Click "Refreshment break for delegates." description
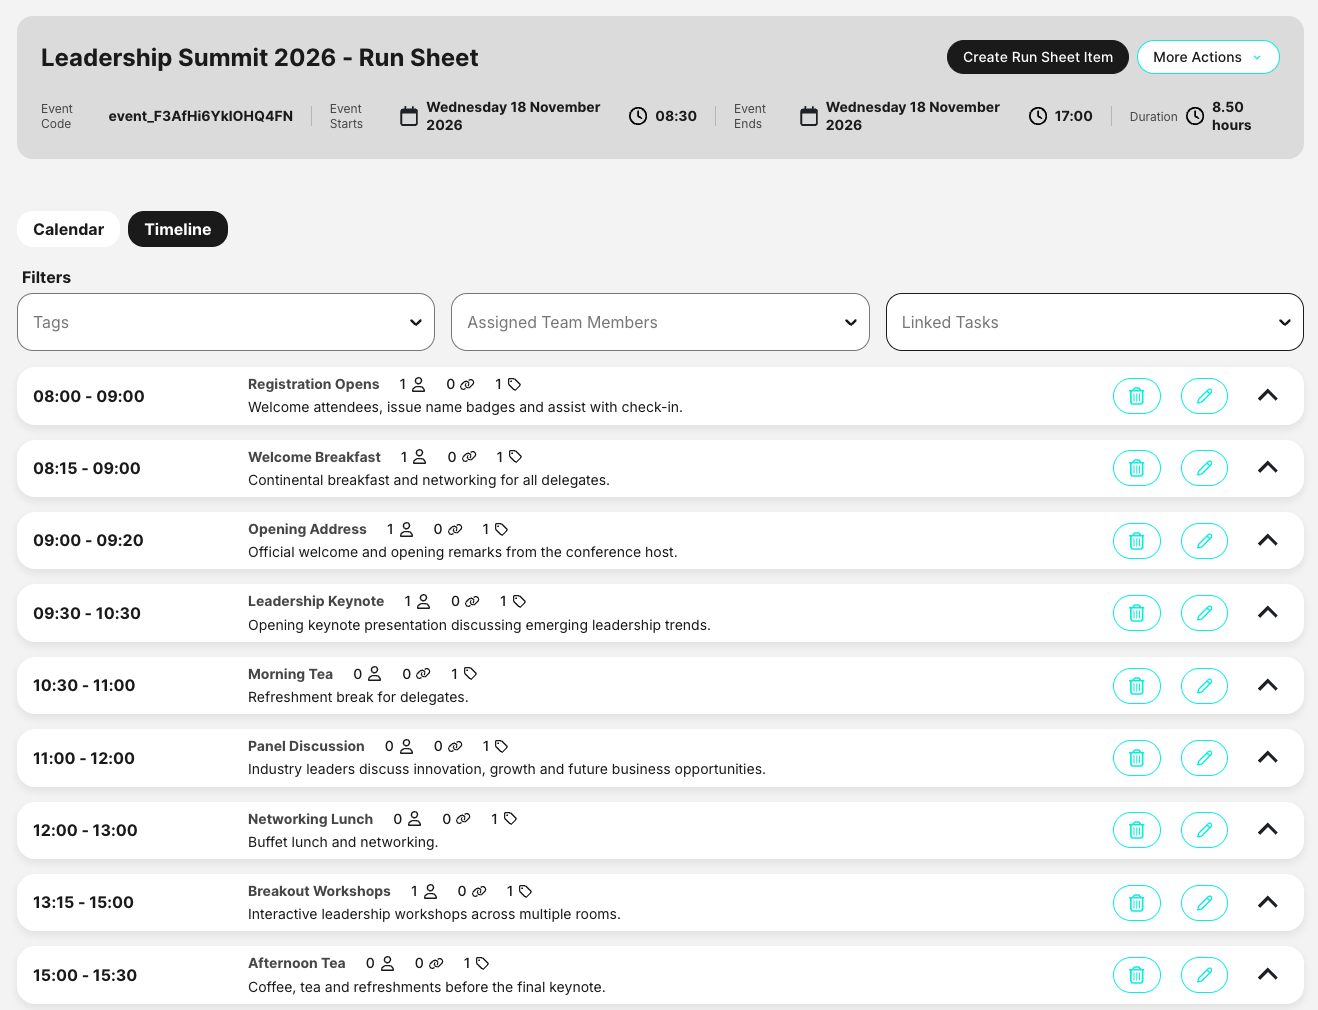Screen dimensions: 1318x1010 358,697
